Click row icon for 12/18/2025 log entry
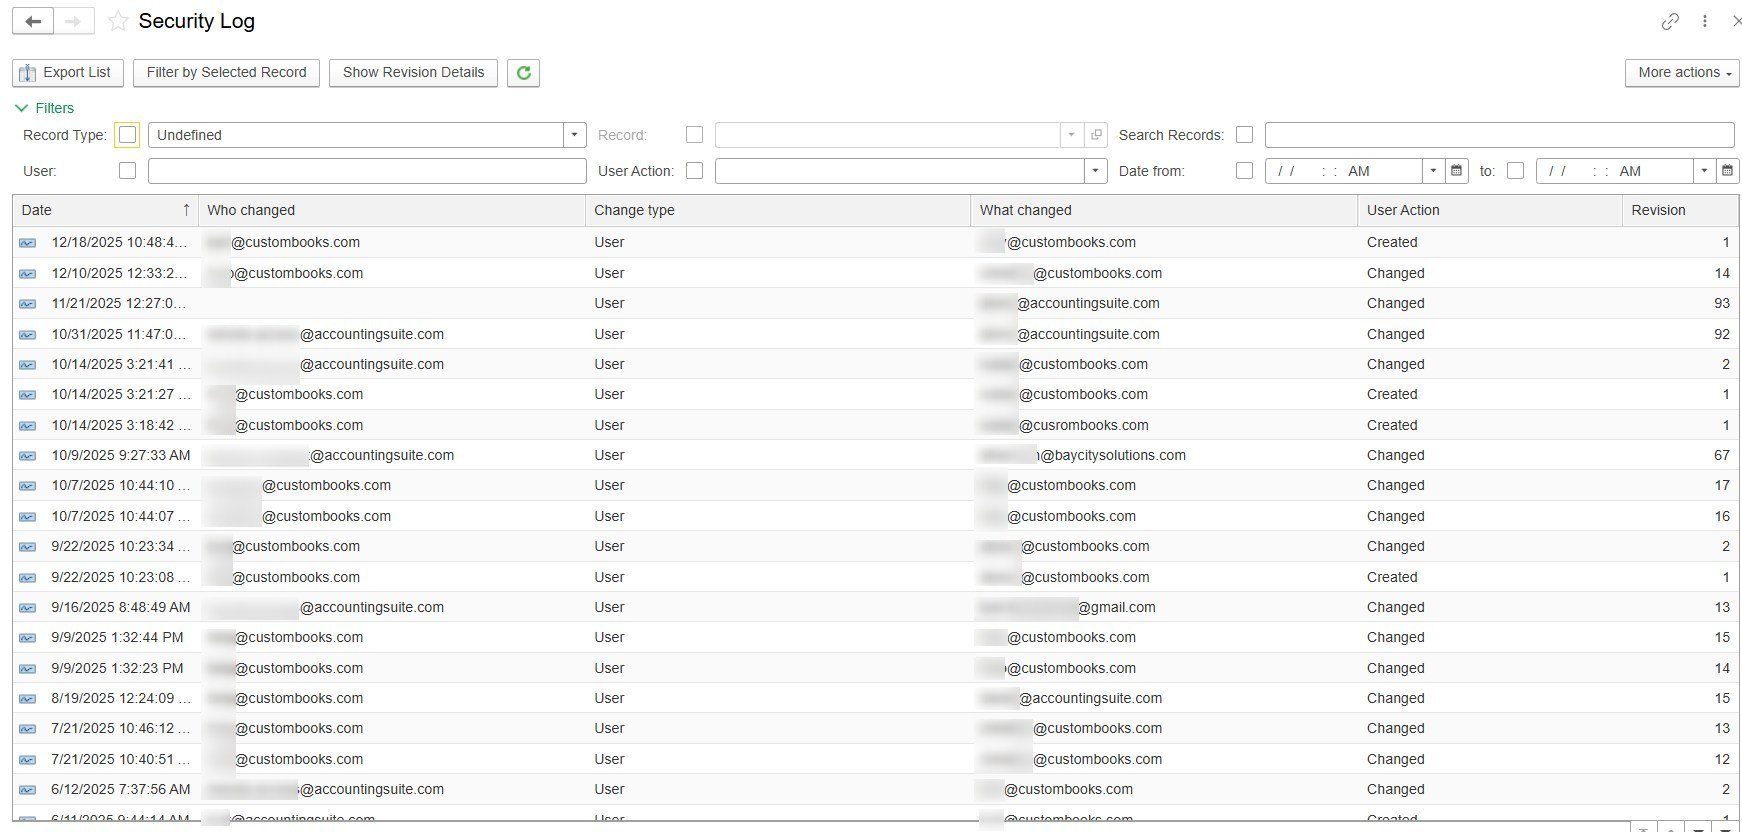Viewport: 1742px width, 832px height. tap(28, 243)
